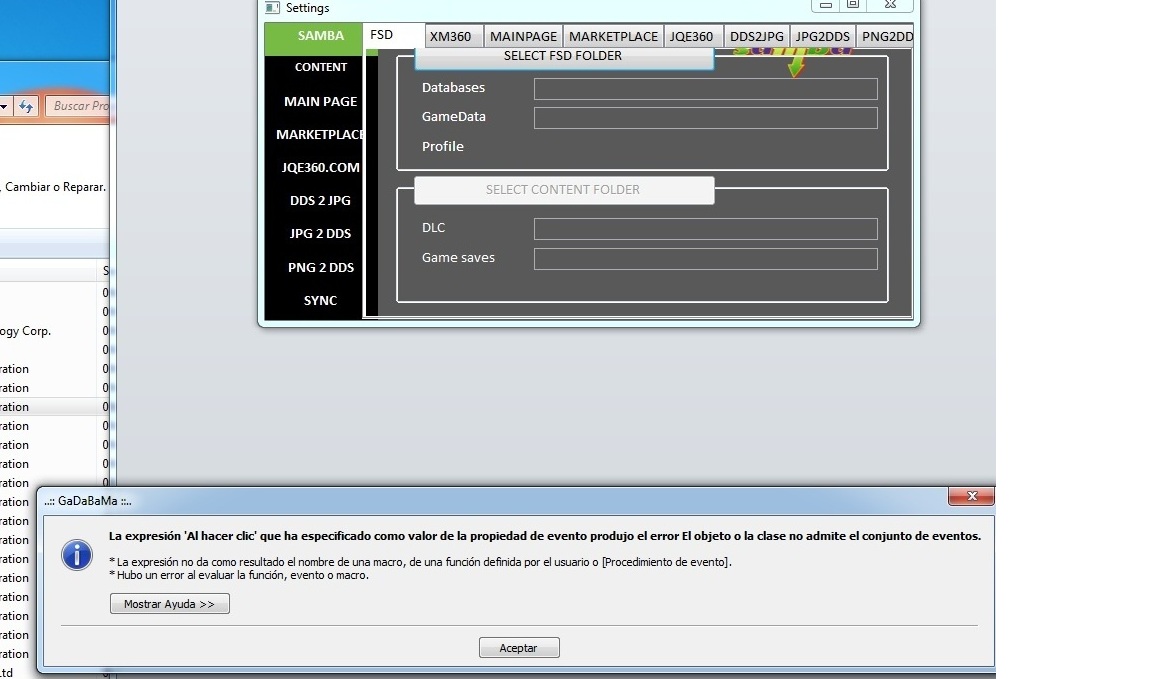Click the Settings window title icon
Screen dimensions: 1152x679
[273, 7]
